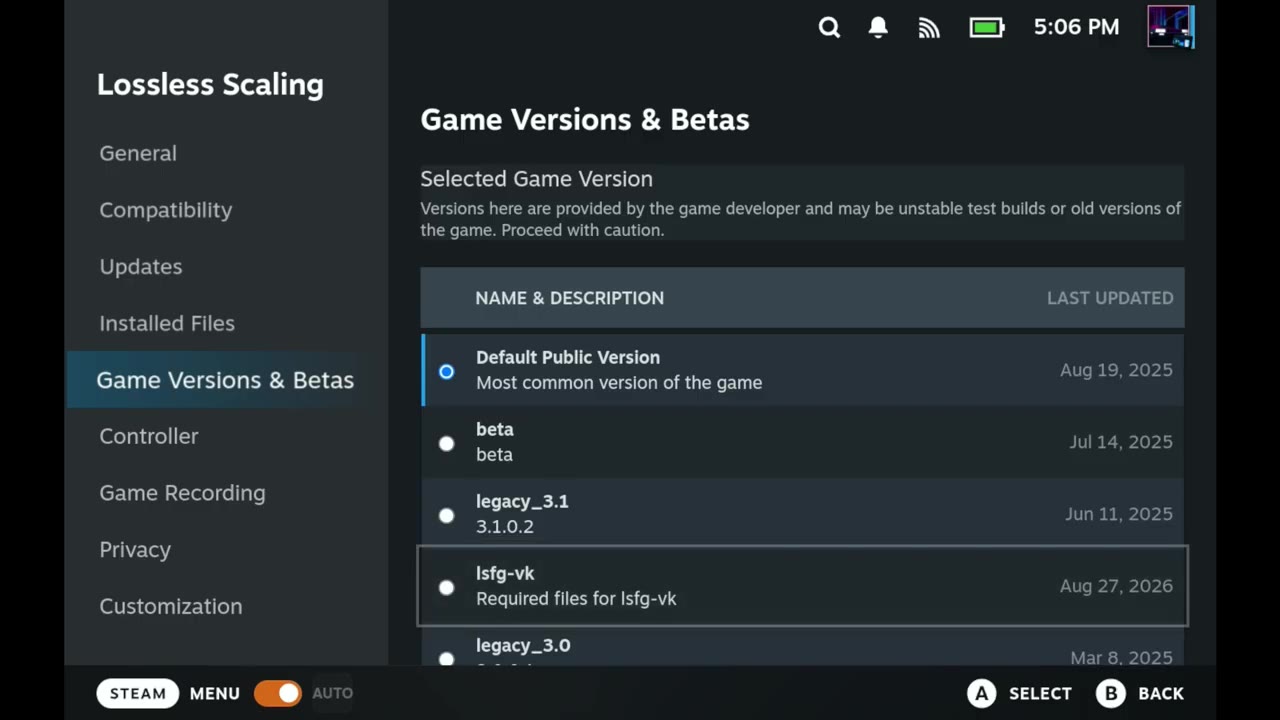Go to Game Versions & Betas tab
1280x720 pixels.
pyautogui.click(x=227, y=380)
